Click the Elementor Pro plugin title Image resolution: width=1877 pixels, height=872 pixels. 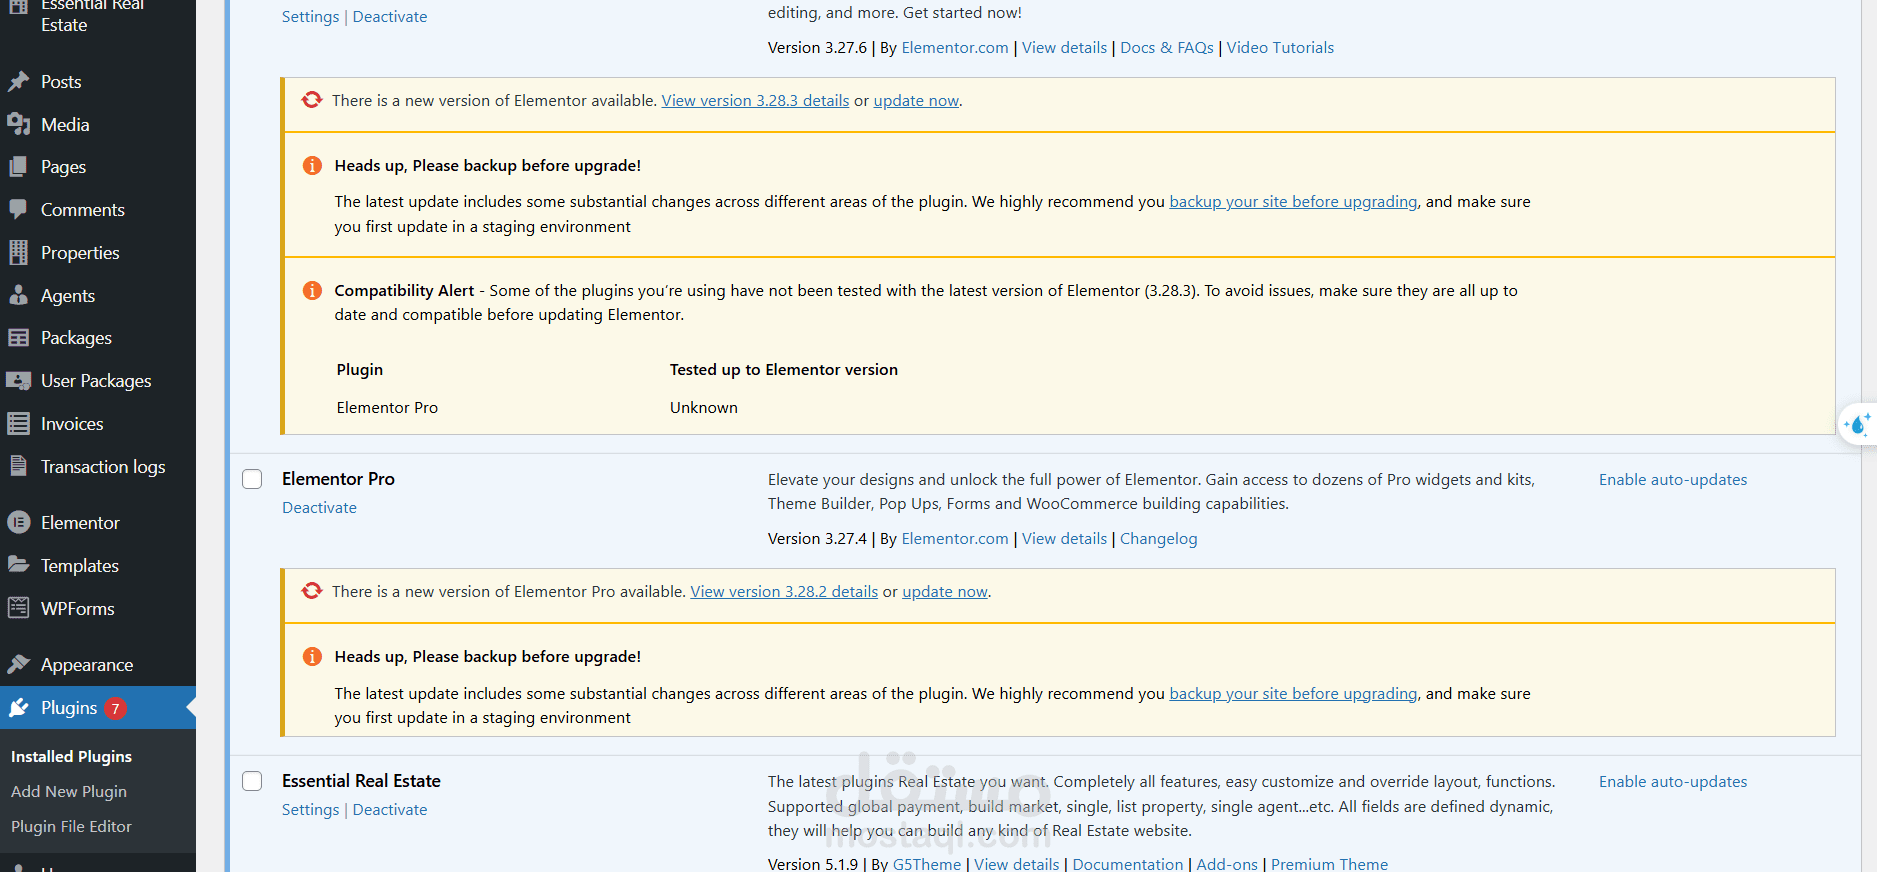point(338,479)
